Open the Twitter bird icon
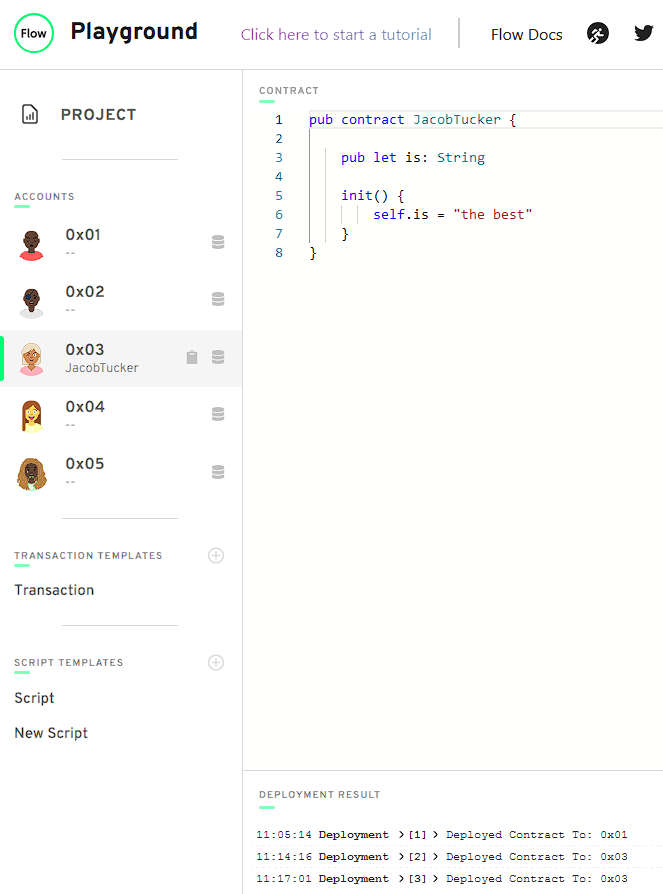The image size is (663, 894). (644, 33)
